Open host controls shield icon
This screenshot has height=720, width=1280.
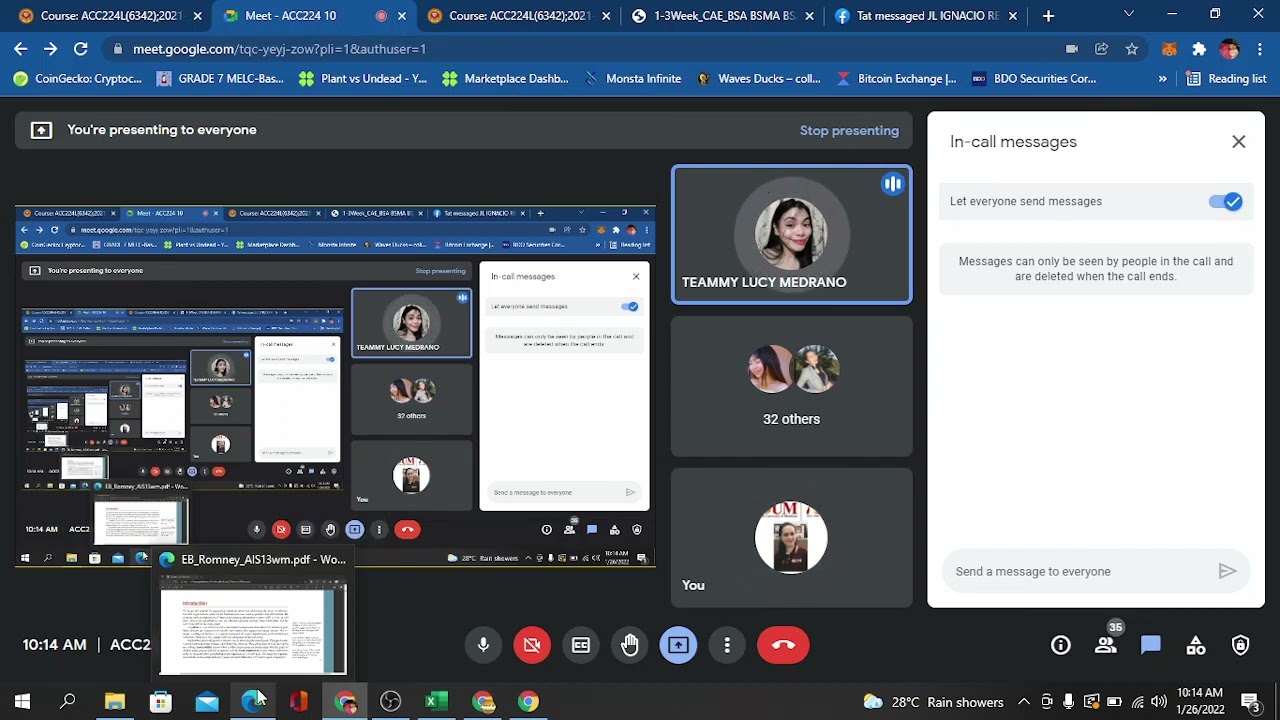tap(1241, 645)
